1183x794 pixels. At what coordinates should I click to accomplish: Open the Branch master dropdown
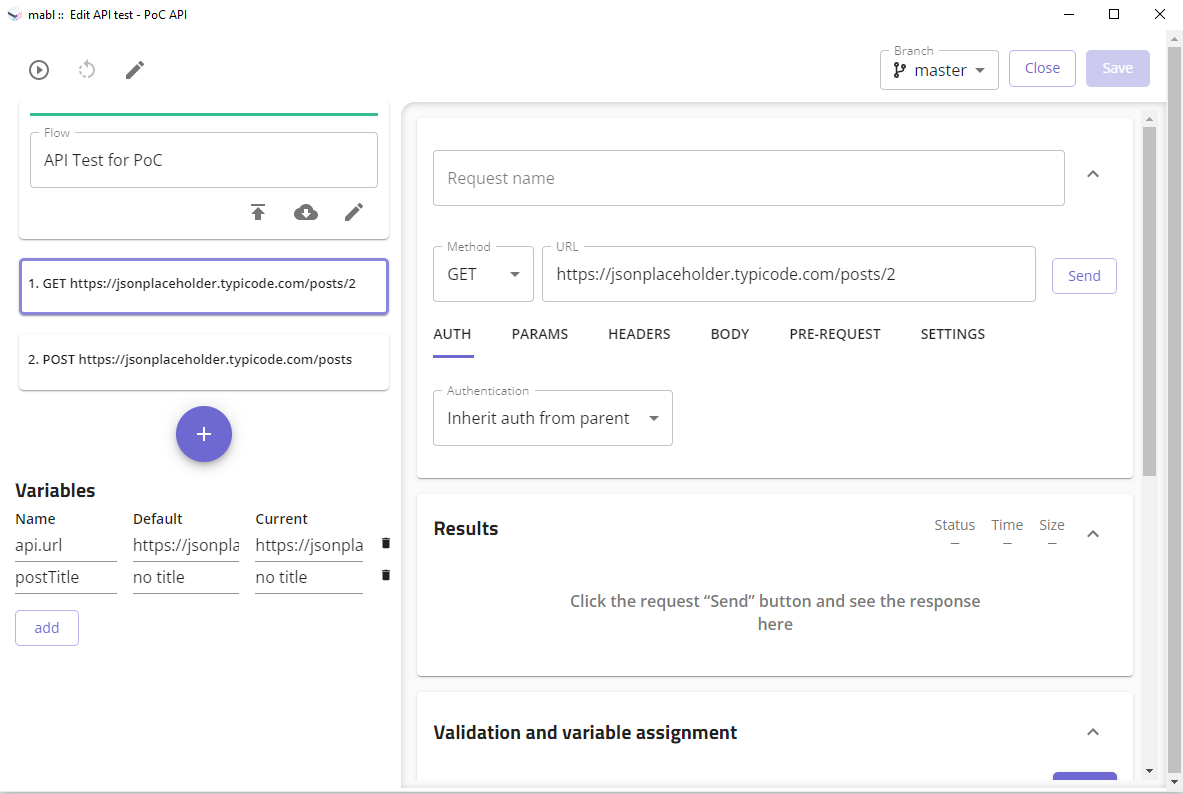939,70
